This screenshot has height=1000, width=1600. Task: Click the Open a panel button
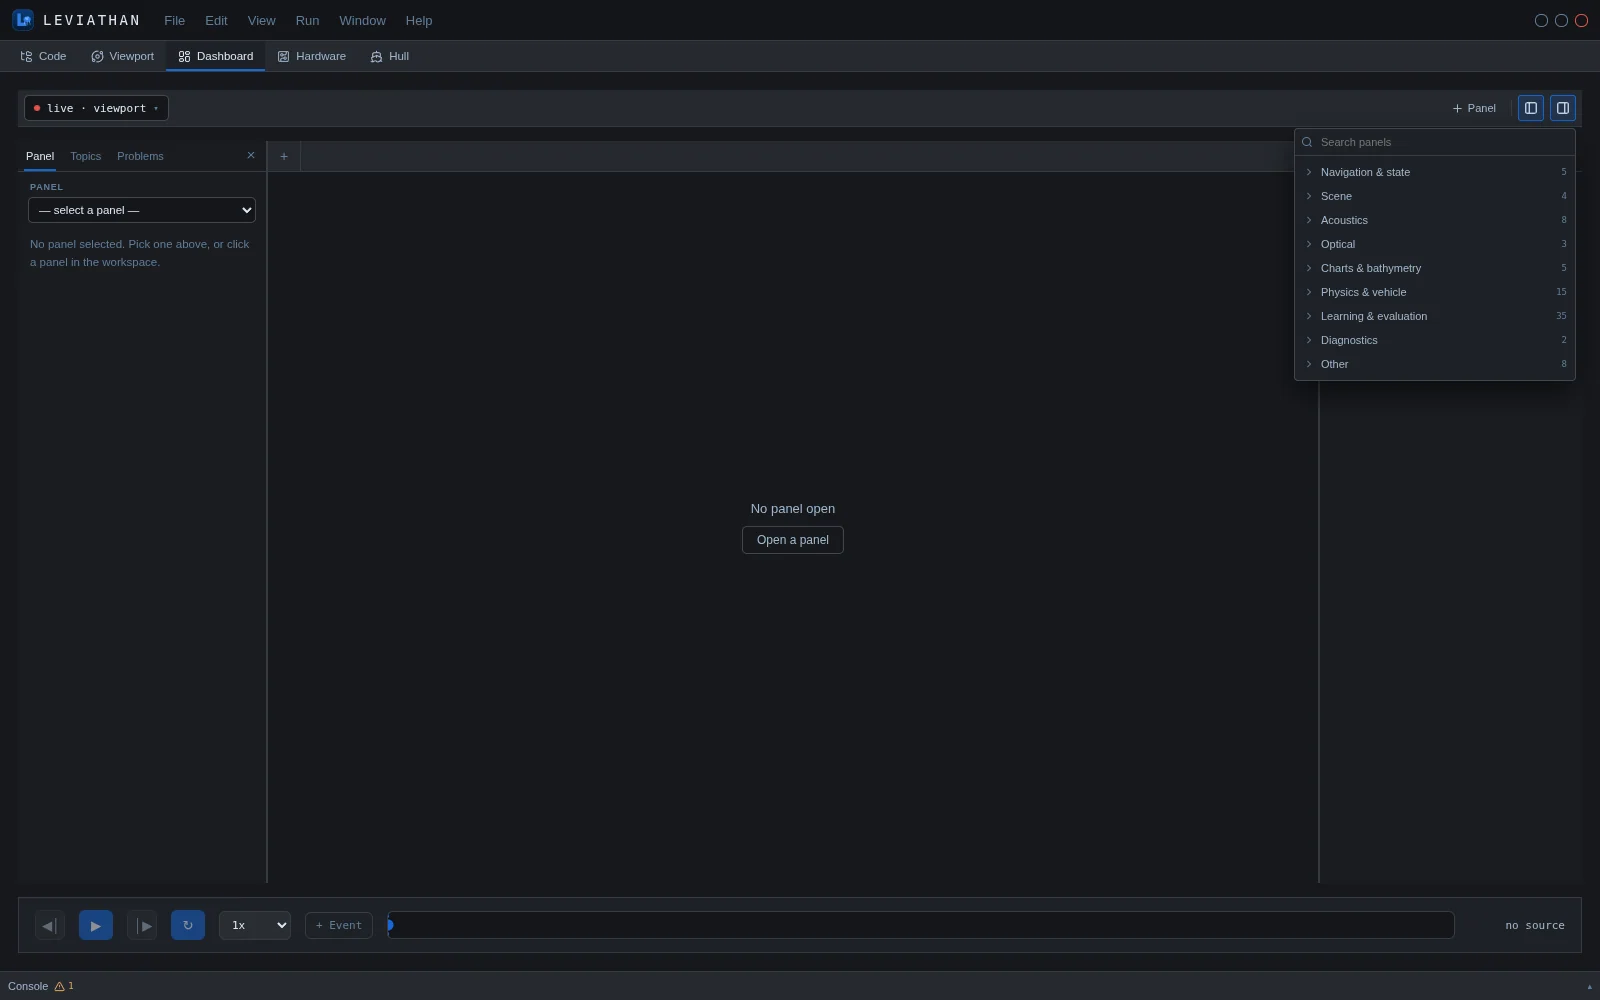[x=793, y=540]
